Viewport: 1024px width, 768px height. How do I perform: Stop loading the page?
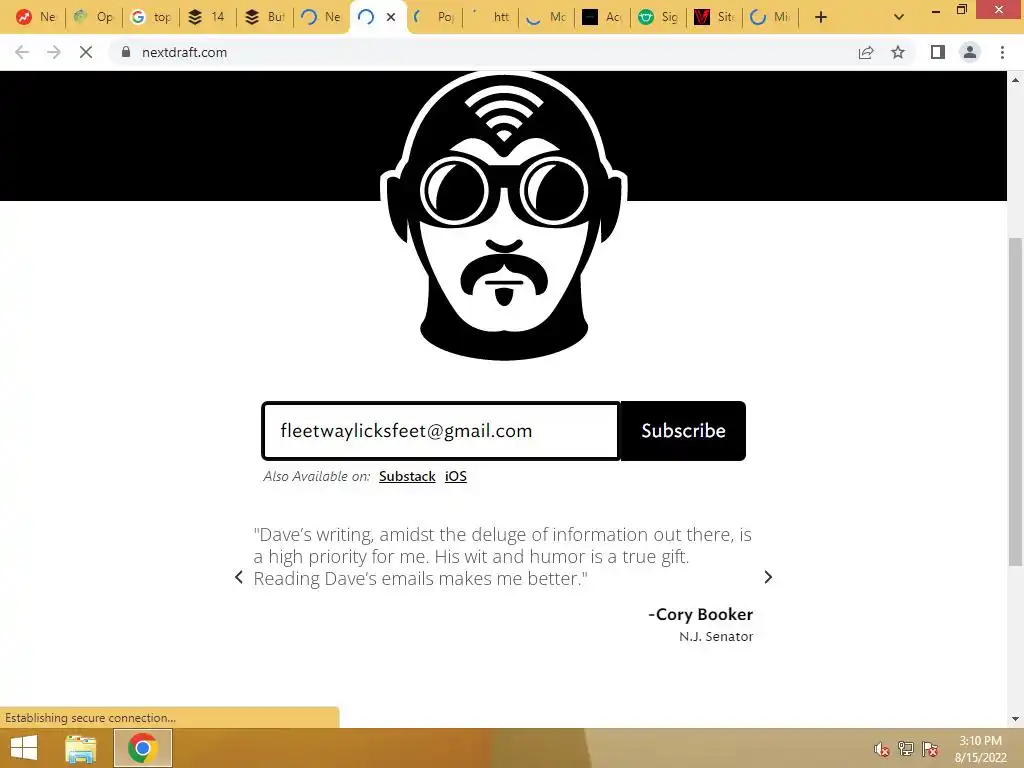(86, 52)
